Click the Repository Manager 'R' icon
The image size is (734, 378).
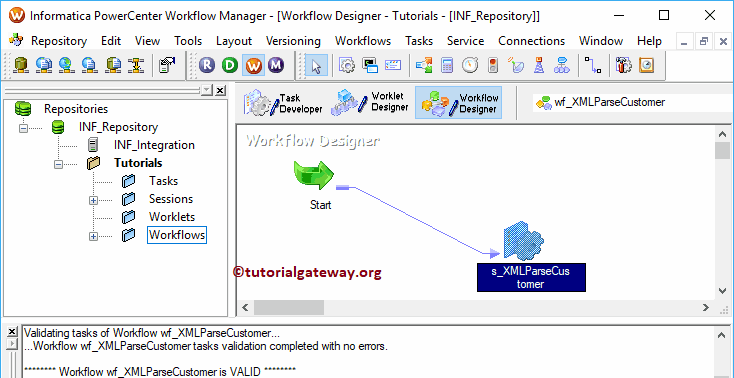pos(207,65)
